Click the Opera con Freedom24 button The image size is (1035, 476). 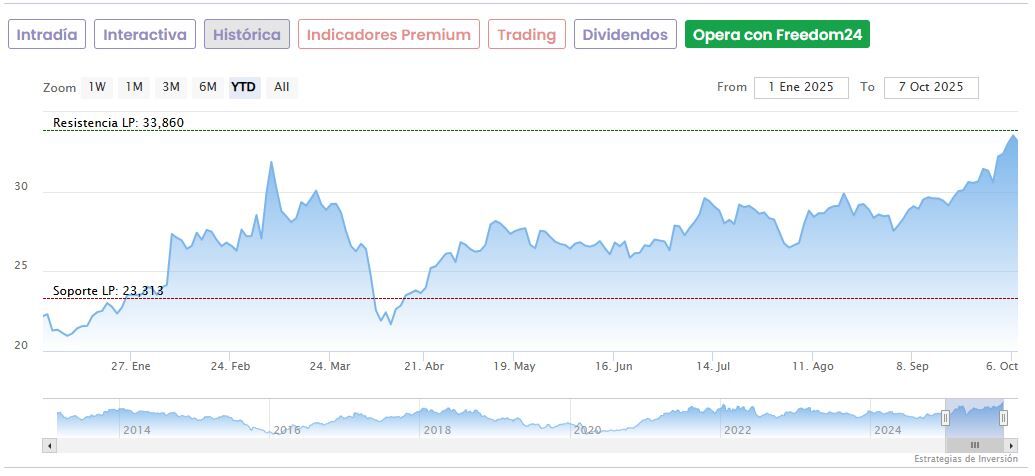coord(777,35)
